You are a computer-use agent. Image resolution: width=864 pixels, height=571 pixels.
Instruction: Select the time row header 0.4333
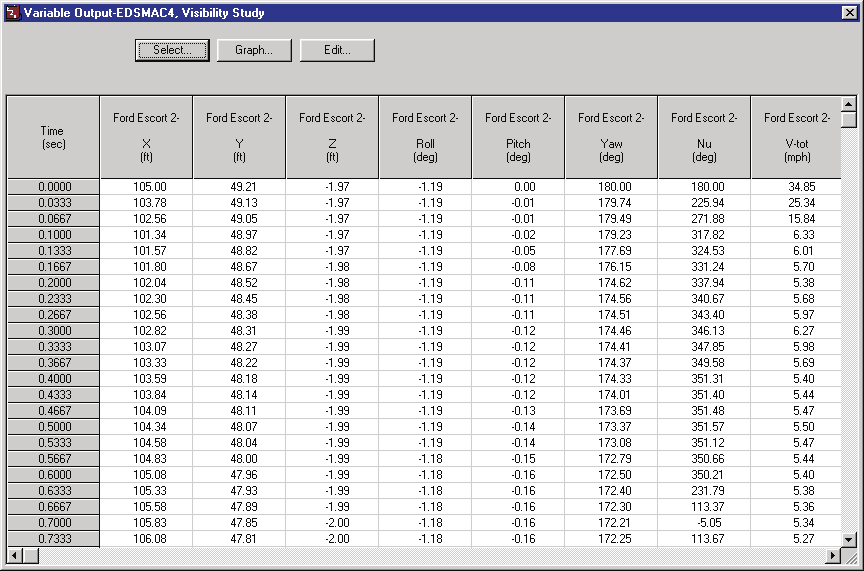point(53,395)
